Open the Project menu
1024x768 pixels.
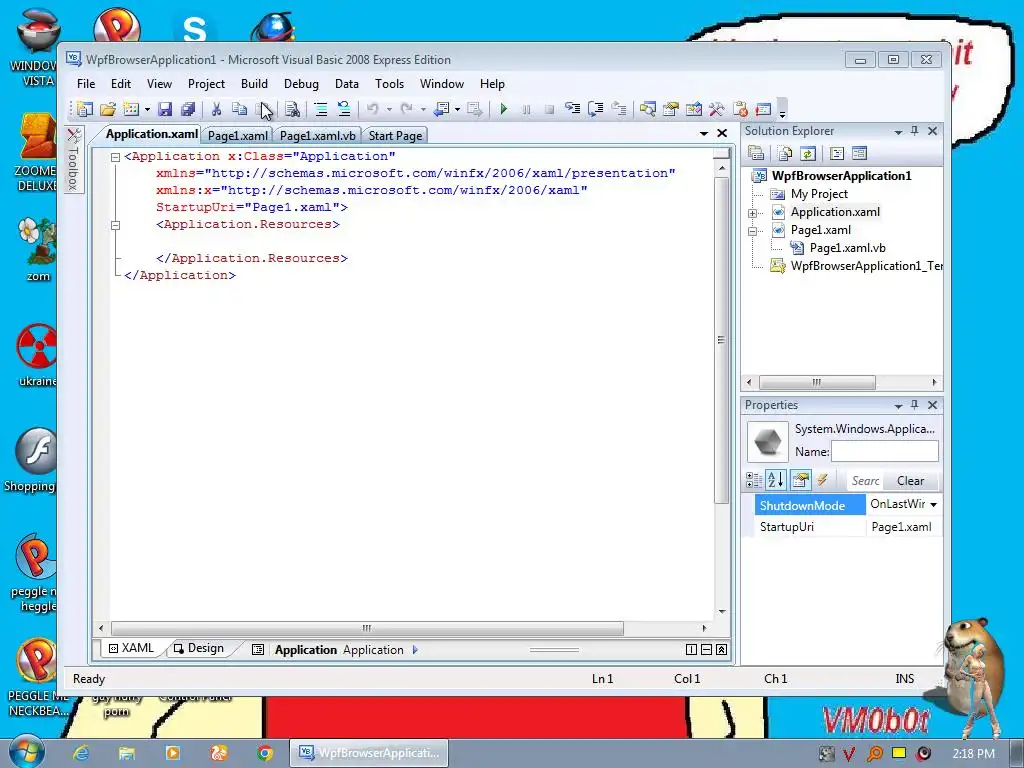pos(206,84)
